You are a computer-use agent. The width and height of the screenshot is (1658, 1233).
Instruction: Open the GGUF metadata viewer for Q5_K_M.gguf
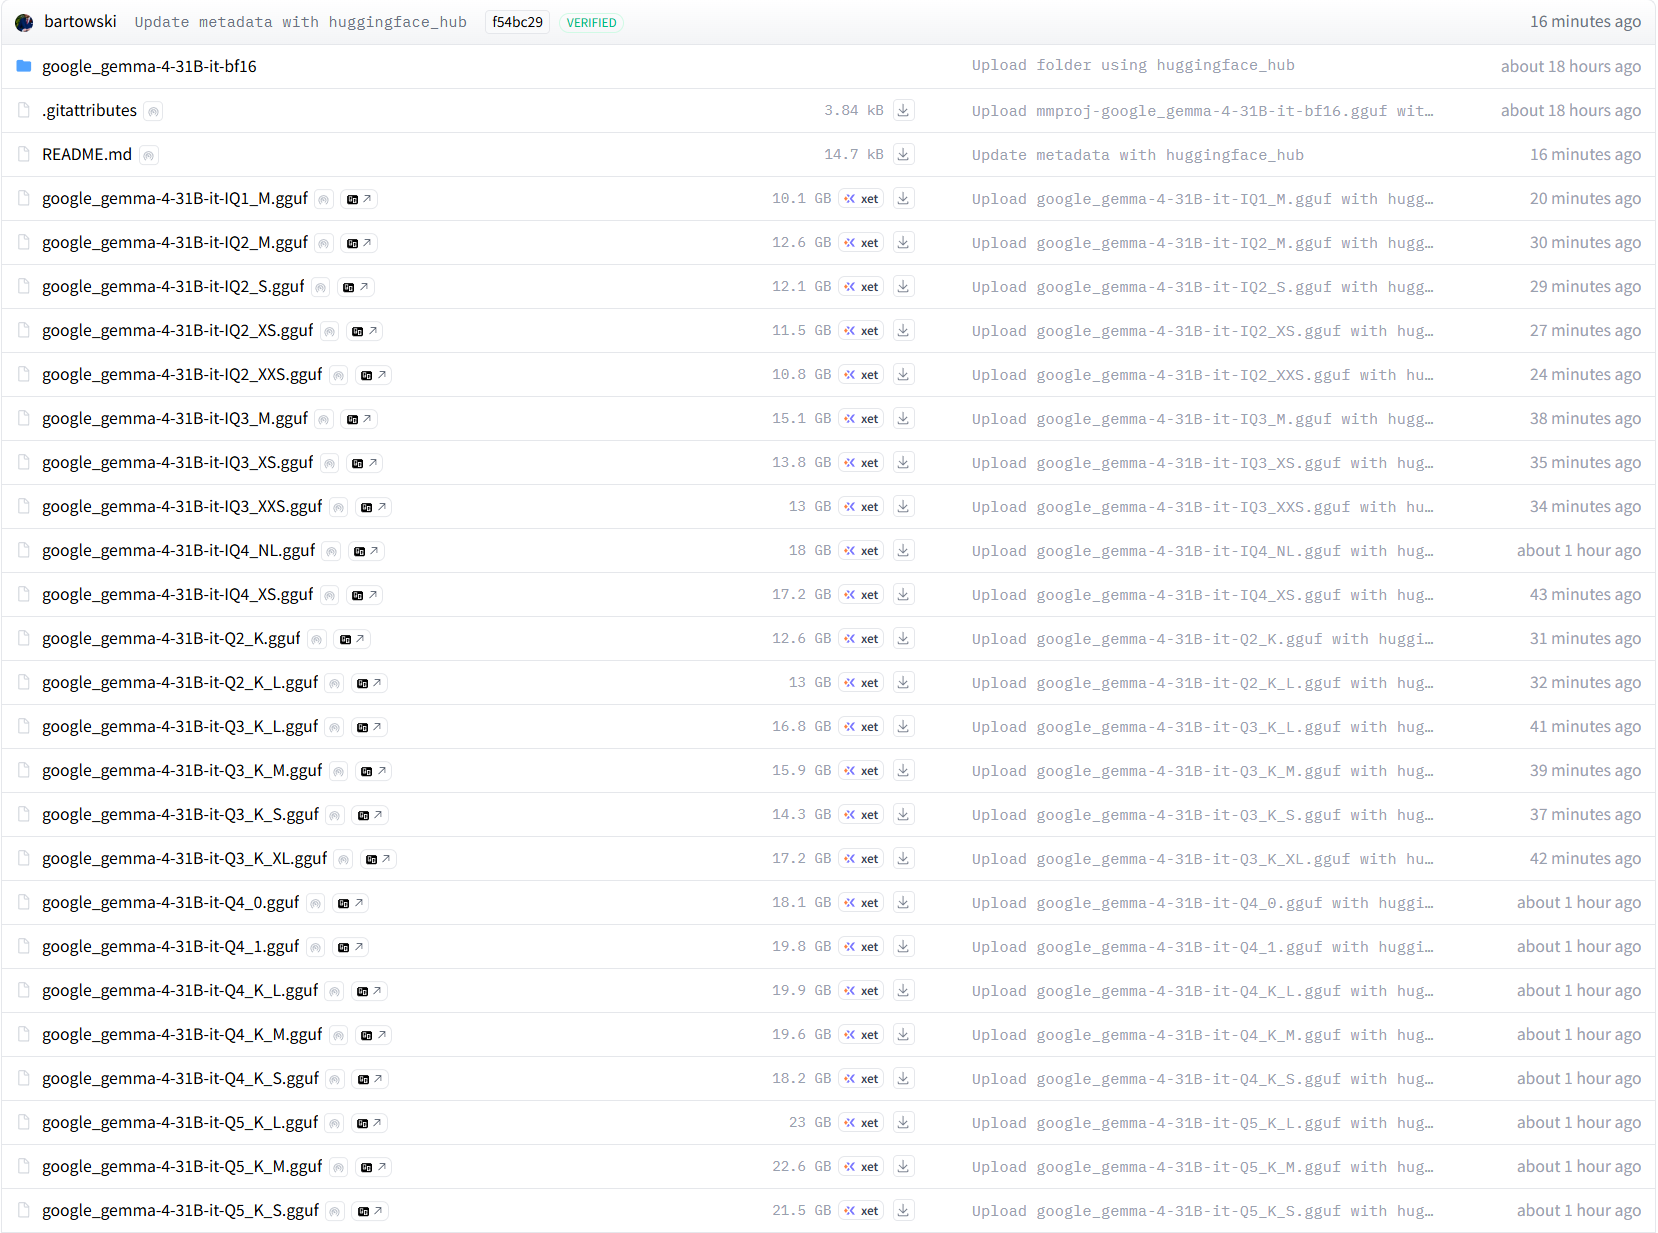[374, 1167]
